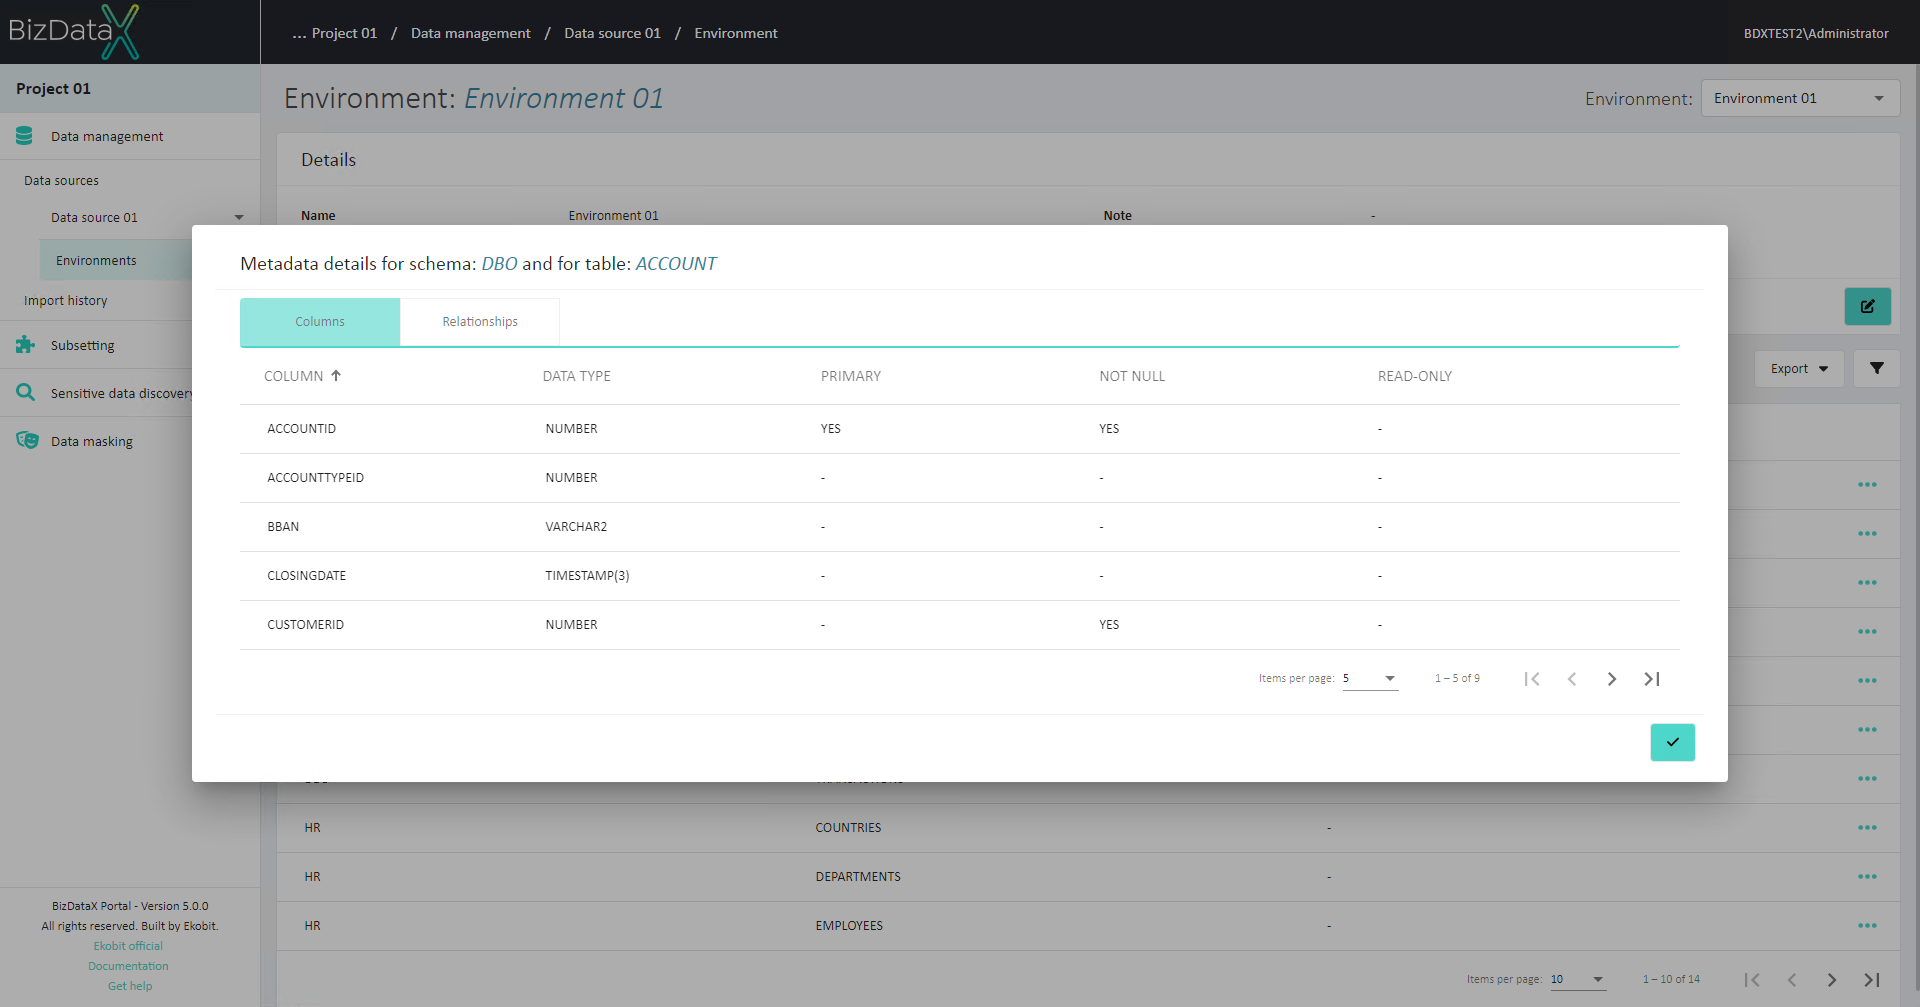This screenshot has width=1920, height=1007.
Task: Go to the next page in the dialog
Action: [1612, 679]
